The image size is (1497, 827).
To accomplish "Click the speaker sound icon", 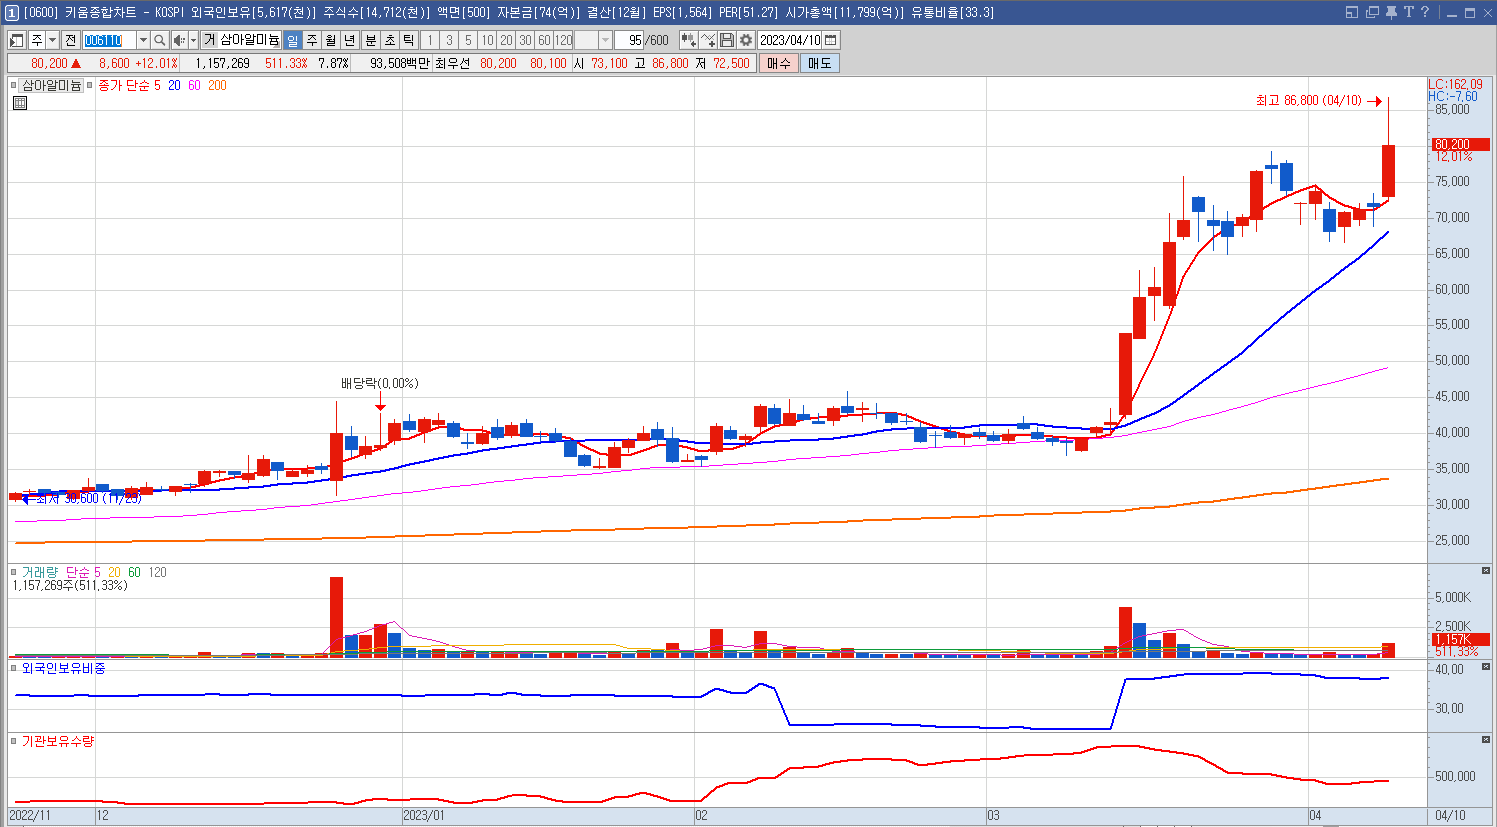I will (179, 40).
